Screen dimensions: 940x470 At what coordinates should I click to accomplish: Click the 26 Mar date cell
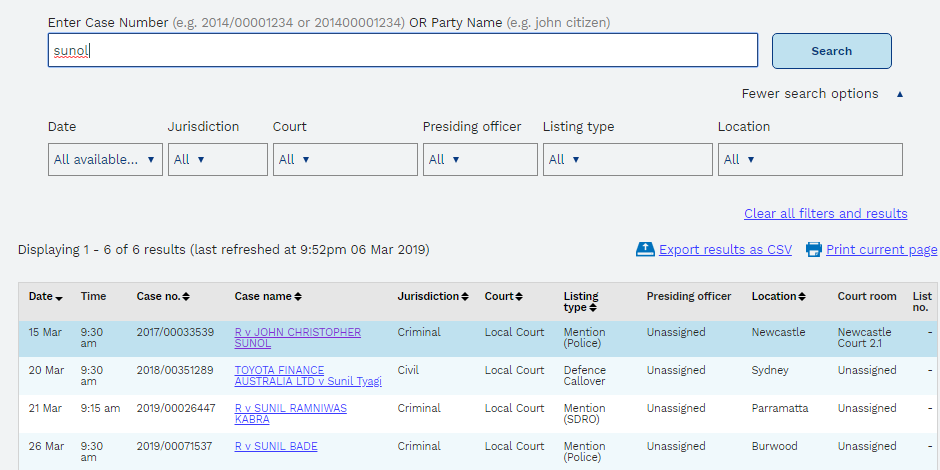(46, 446)
